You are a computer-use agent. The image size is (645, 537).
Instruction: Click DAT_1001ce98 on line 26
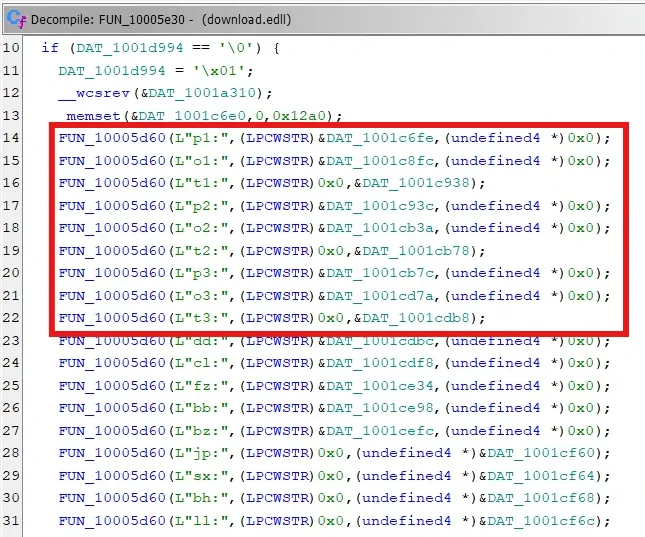[x=380, y=408]
